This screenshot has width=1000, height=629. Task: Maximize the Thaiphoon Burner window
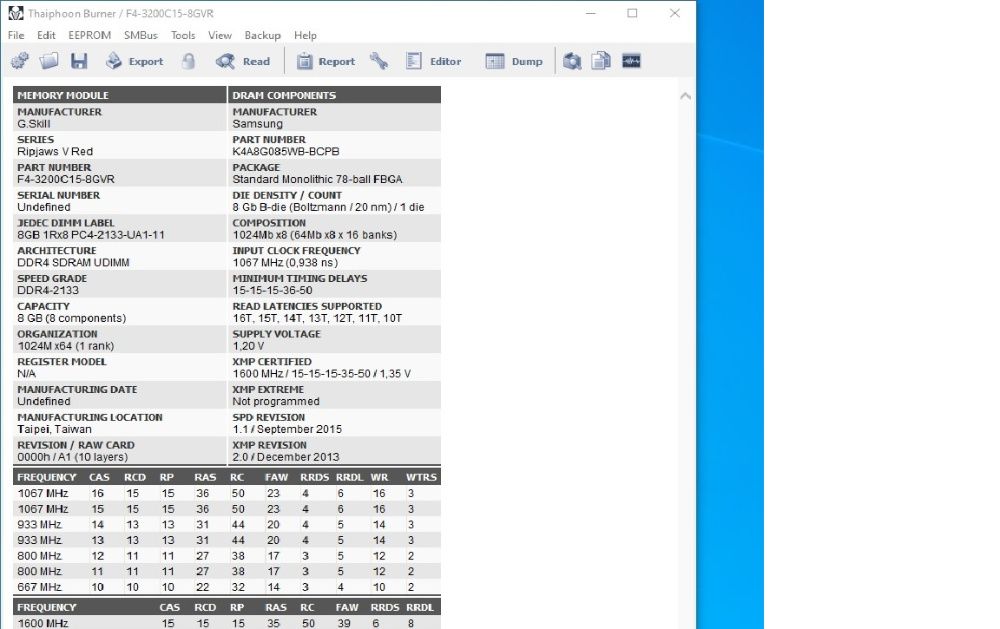[x=632, y=13]
